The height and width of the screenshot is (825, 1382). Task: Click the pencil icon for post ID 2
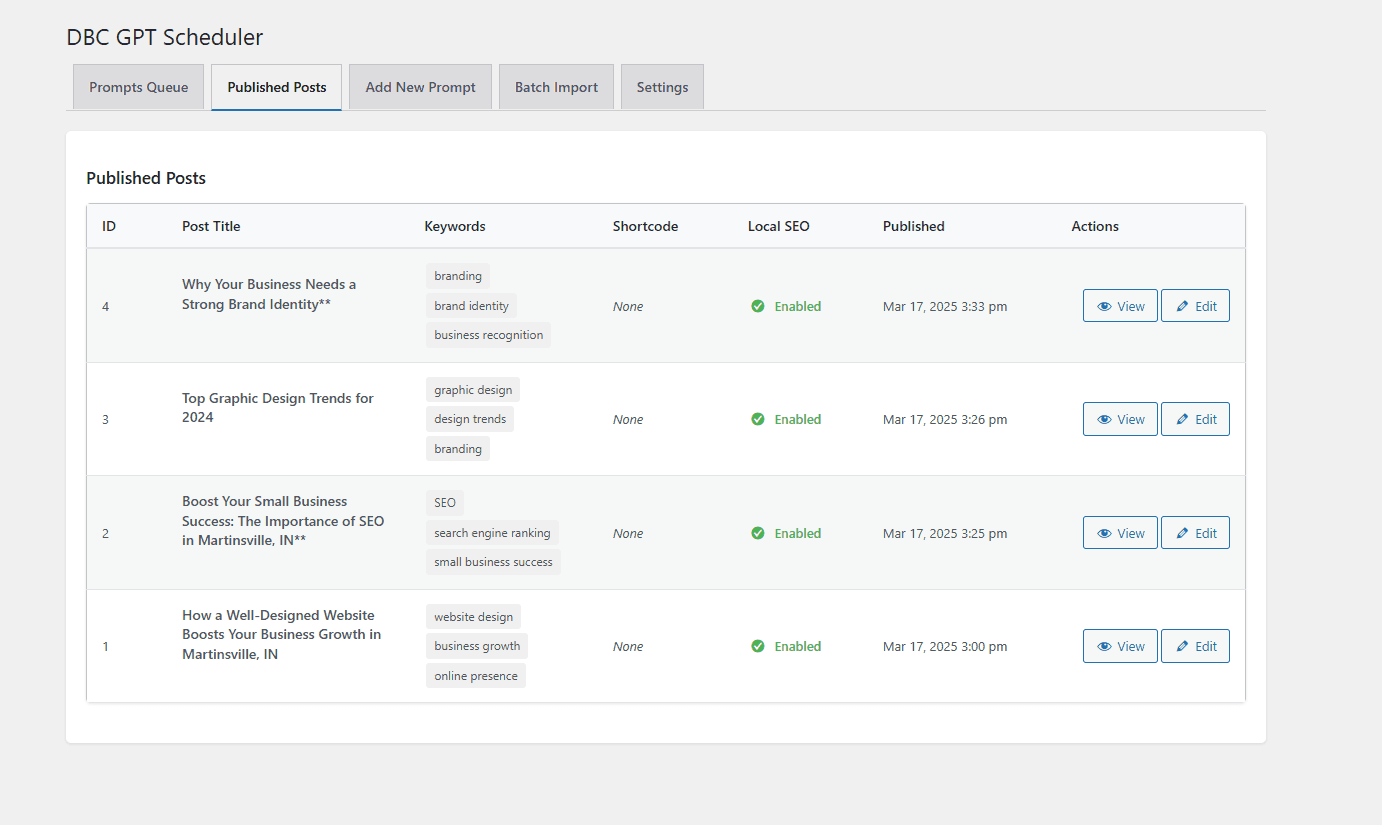[1182, 533]
